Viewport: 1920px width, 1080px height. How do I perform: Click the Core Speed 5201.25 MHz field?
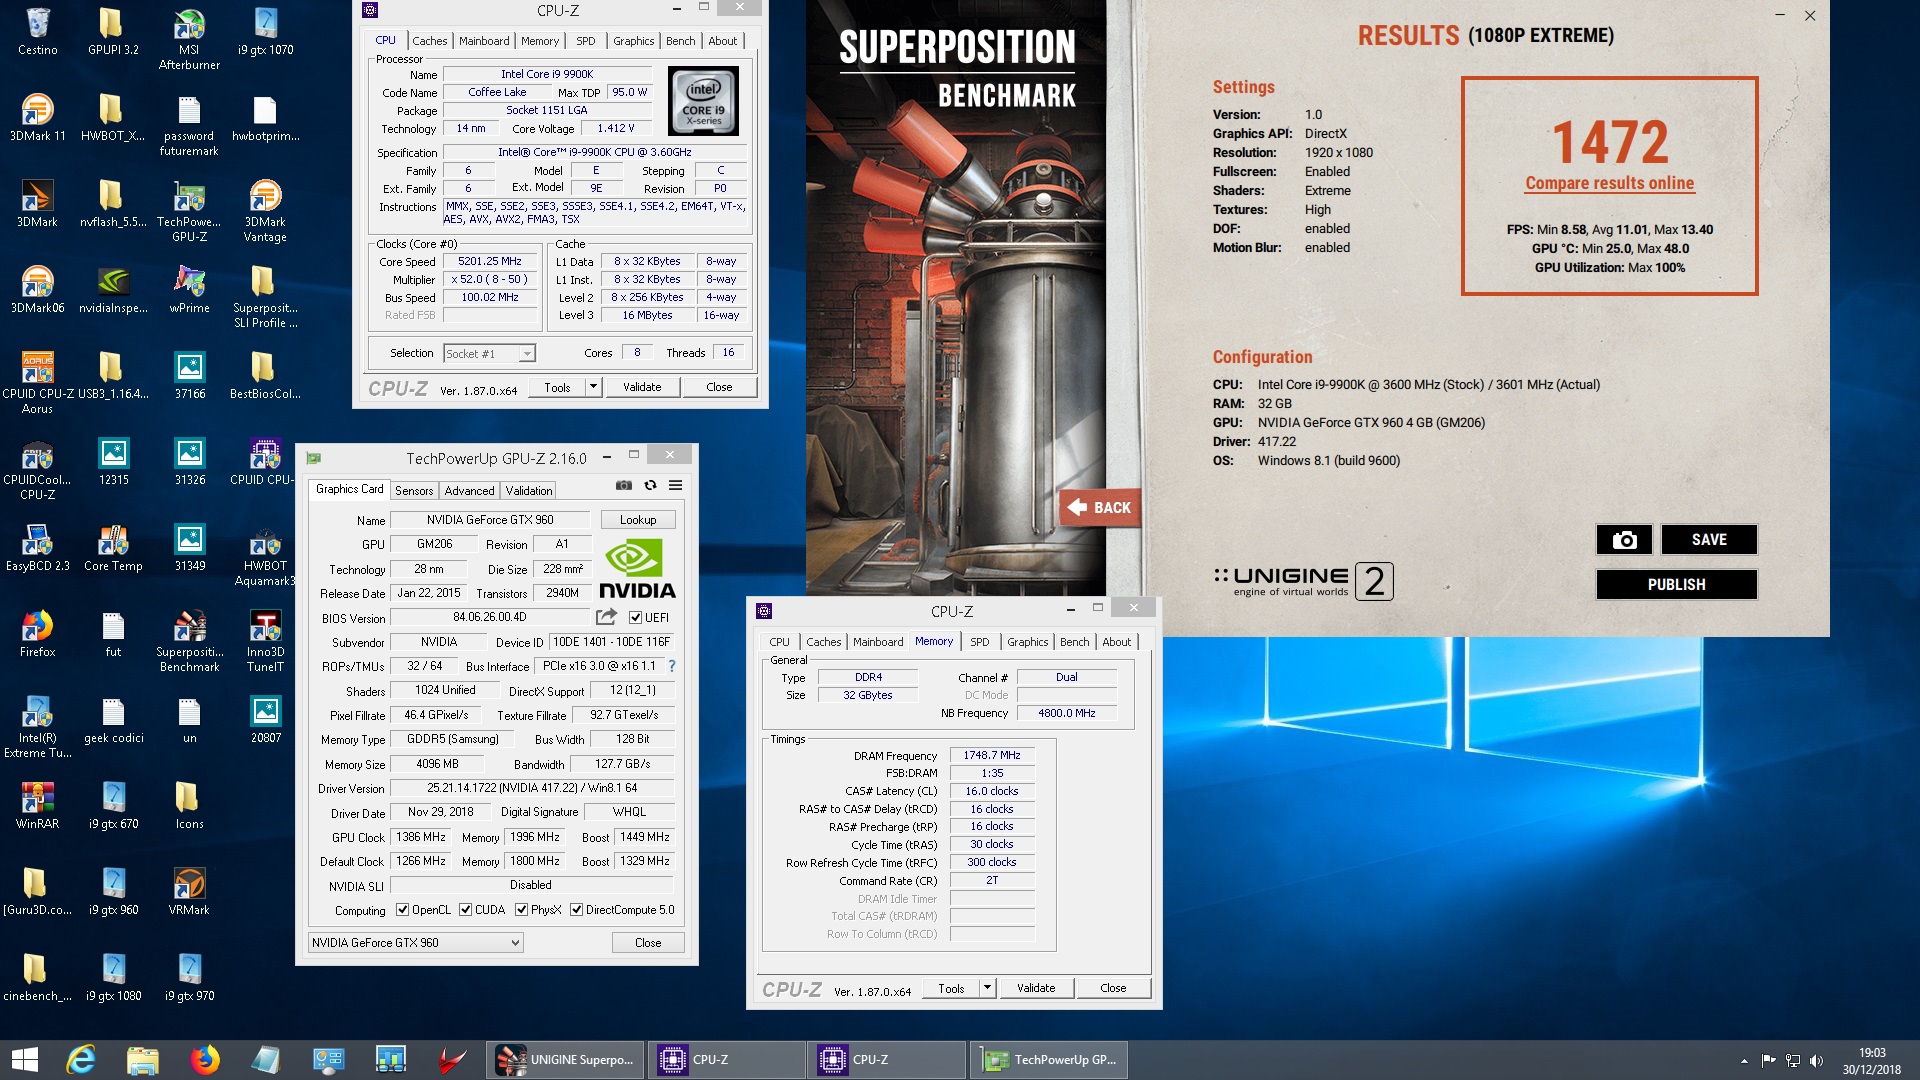[x=490, y=261]
